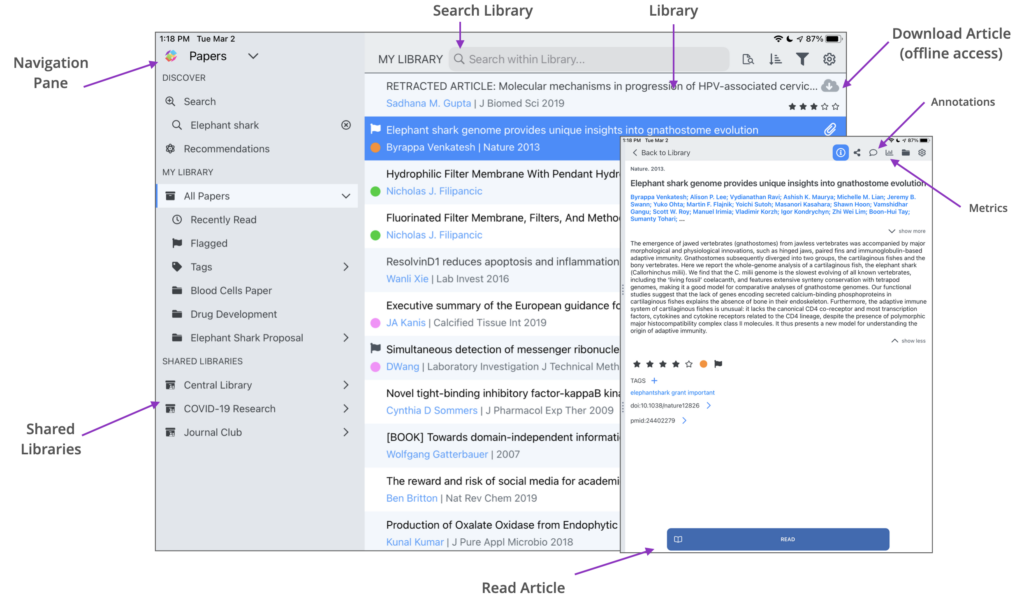Select the blue info icon in article panel
The width and height of the screenshot is (1024, 600).
tap(841, 153)
